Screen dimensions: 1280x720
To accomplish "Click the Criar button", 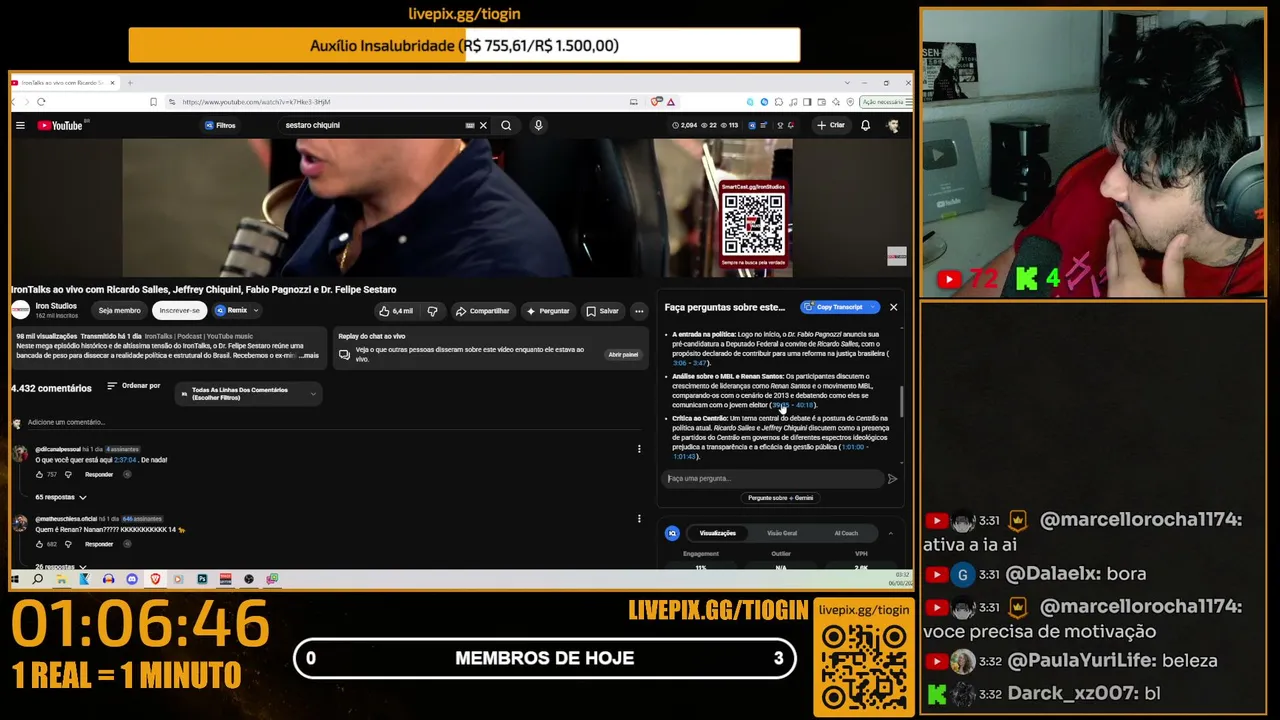I will point(831,125).
